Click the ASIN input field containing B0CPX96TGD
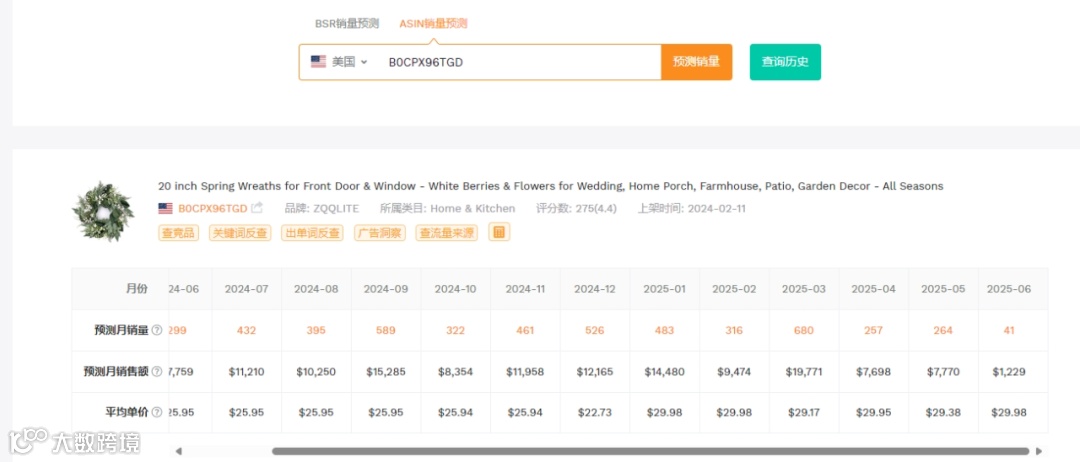Viewport: 1080px width, 462px height. click(520, 62)
